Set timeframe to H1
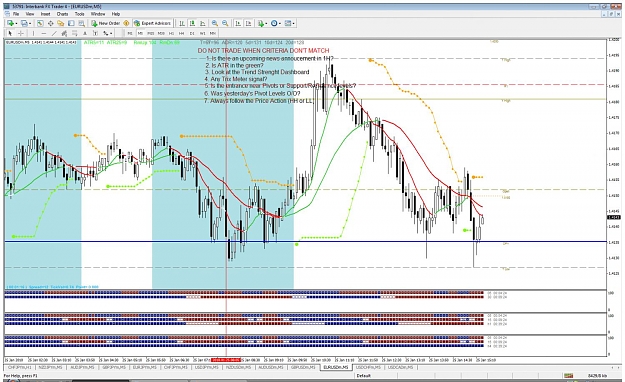Image resolution: width=625 pixels, height=382 pixels. (x=171, y=33)
